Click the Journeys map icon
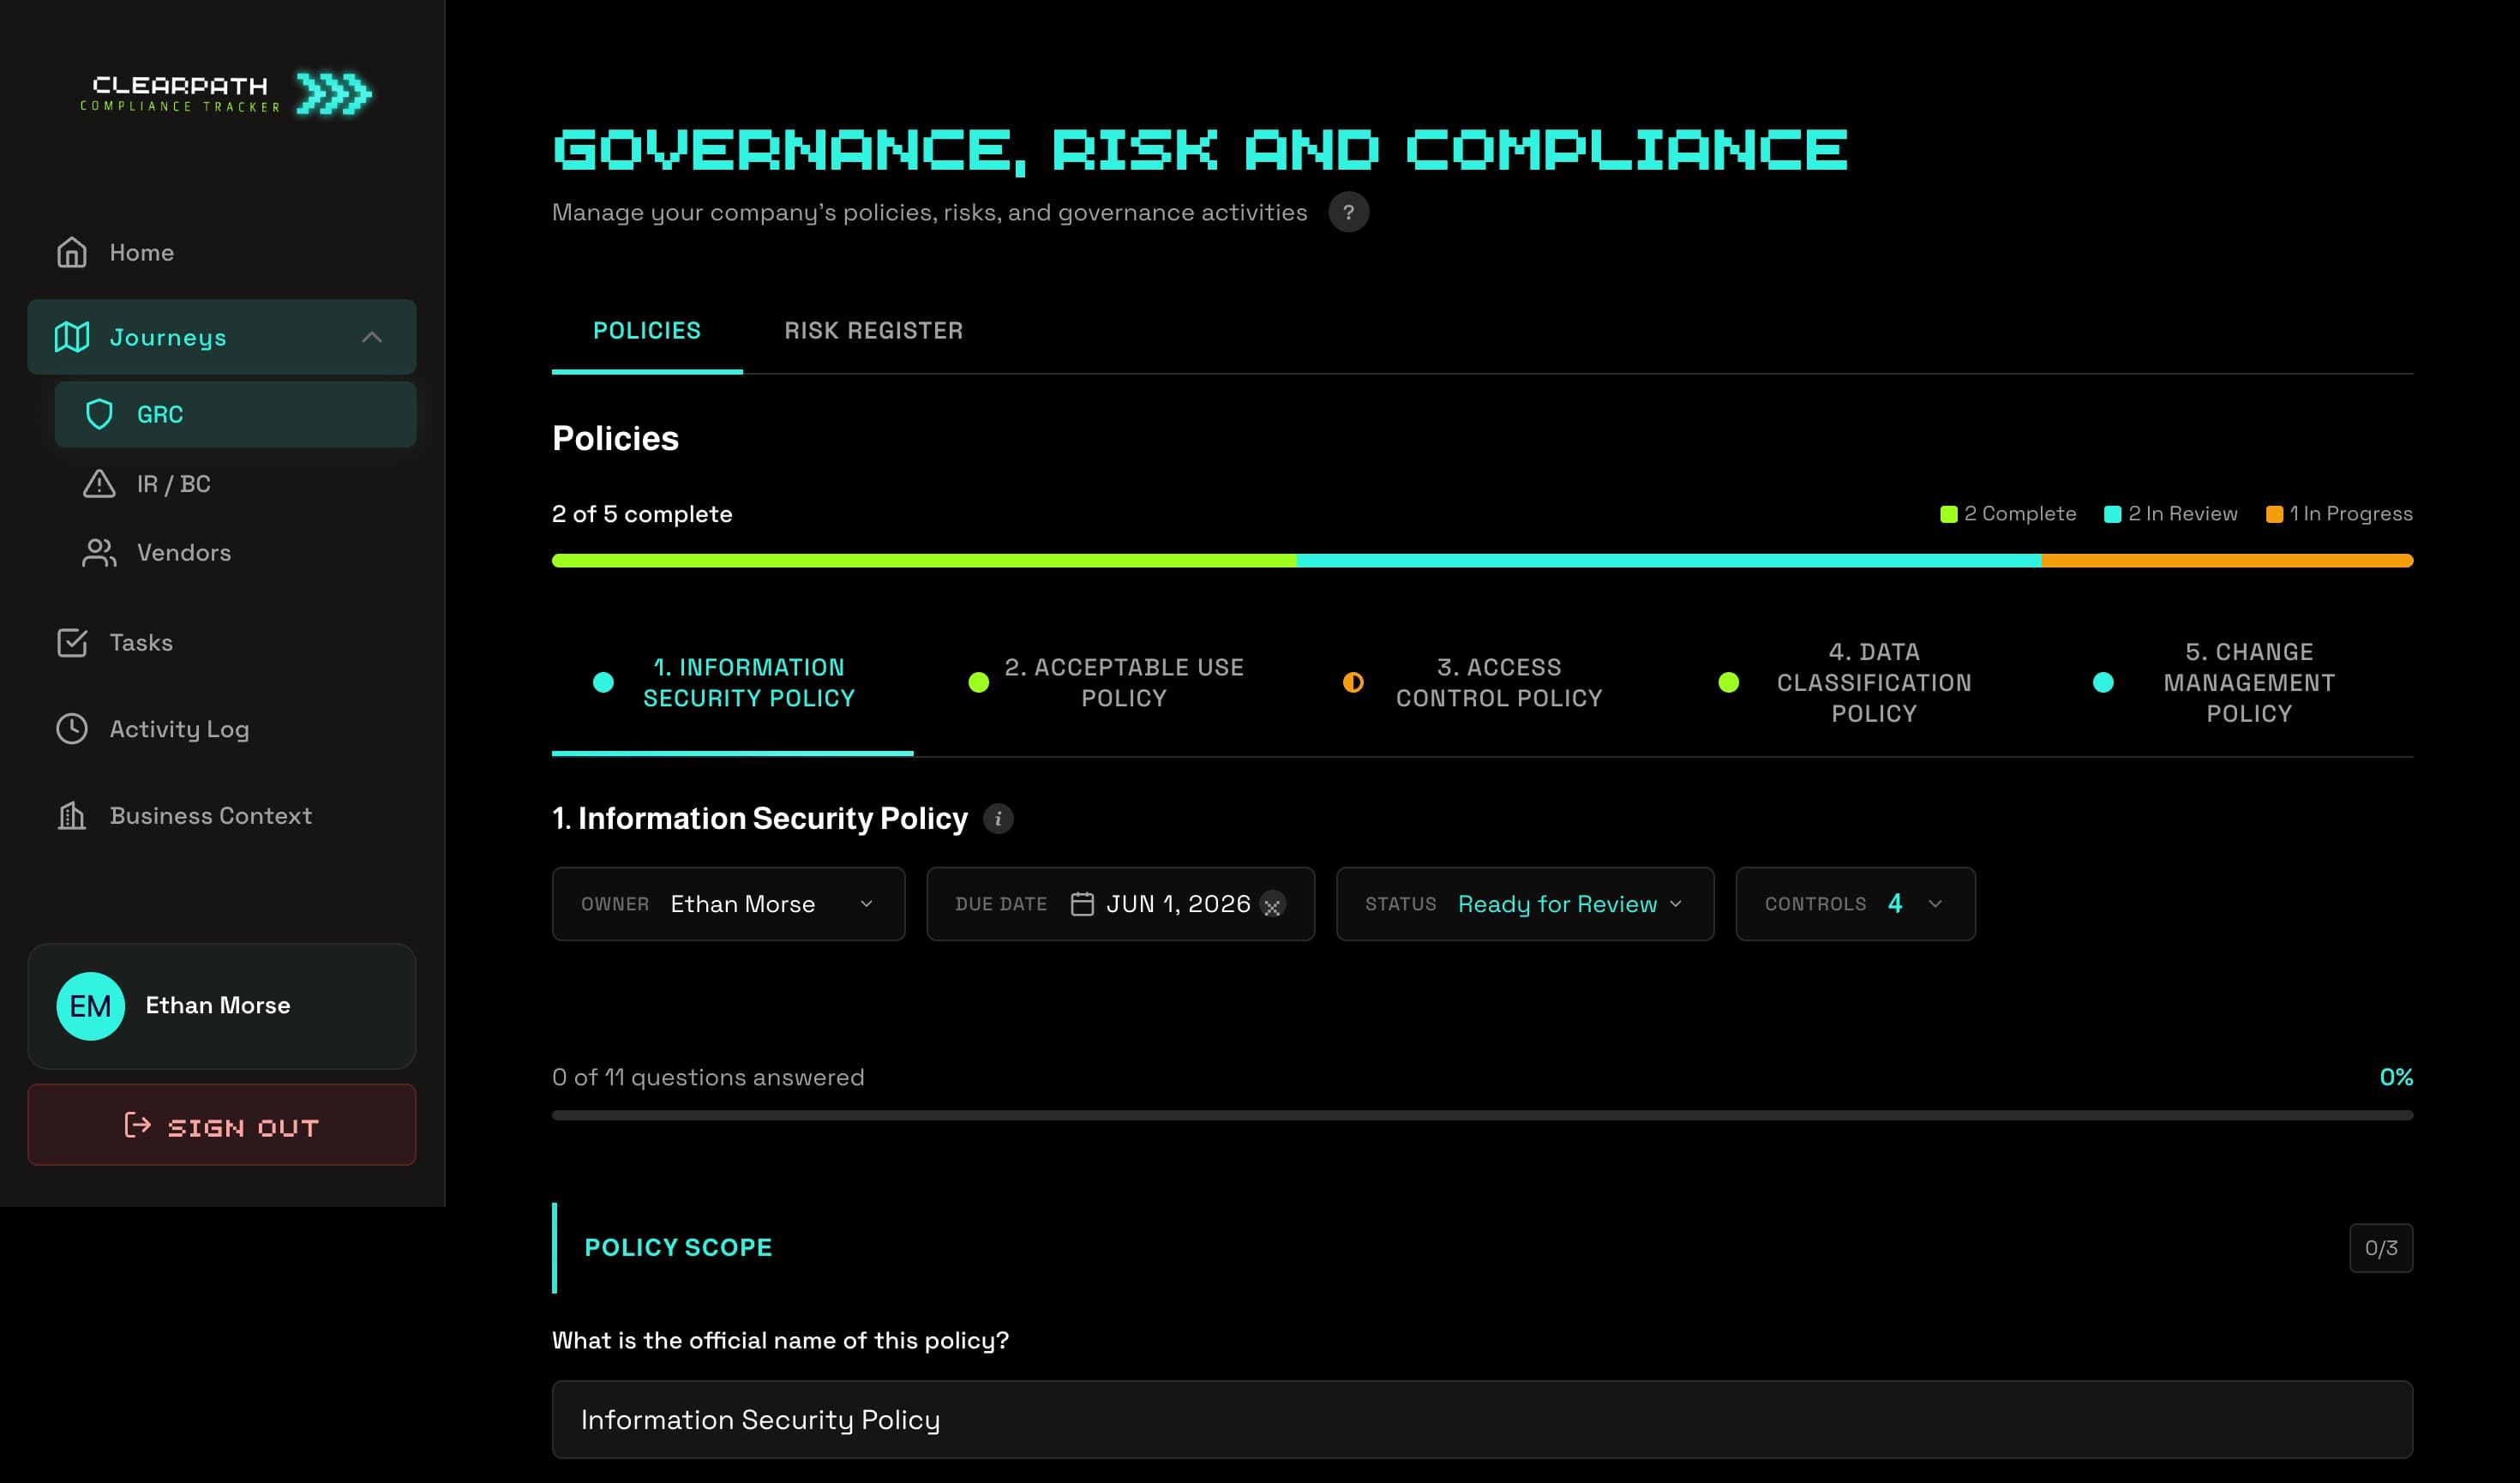The height and width of the screenshot is (1483, 2520). (x=72, y=337)
